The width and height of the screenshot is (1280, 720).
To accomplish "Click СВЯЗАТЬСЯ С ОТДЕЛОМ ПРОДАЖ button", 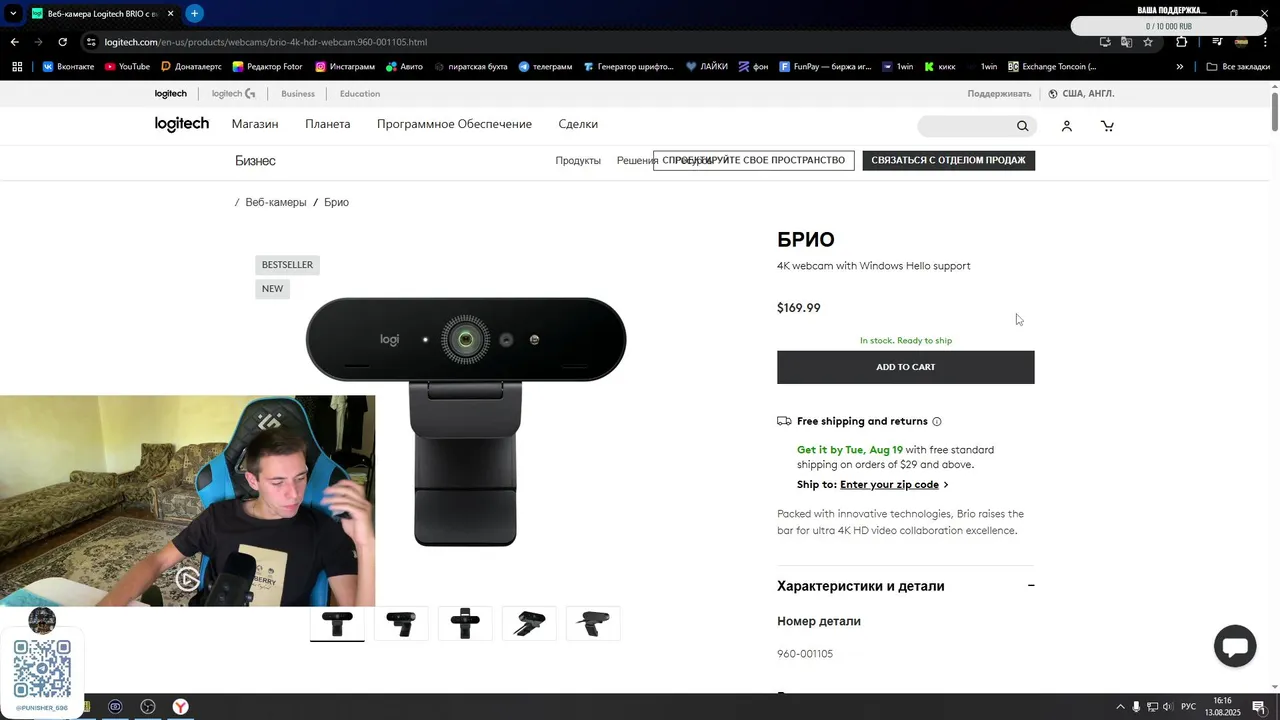I will coord(948,160).
